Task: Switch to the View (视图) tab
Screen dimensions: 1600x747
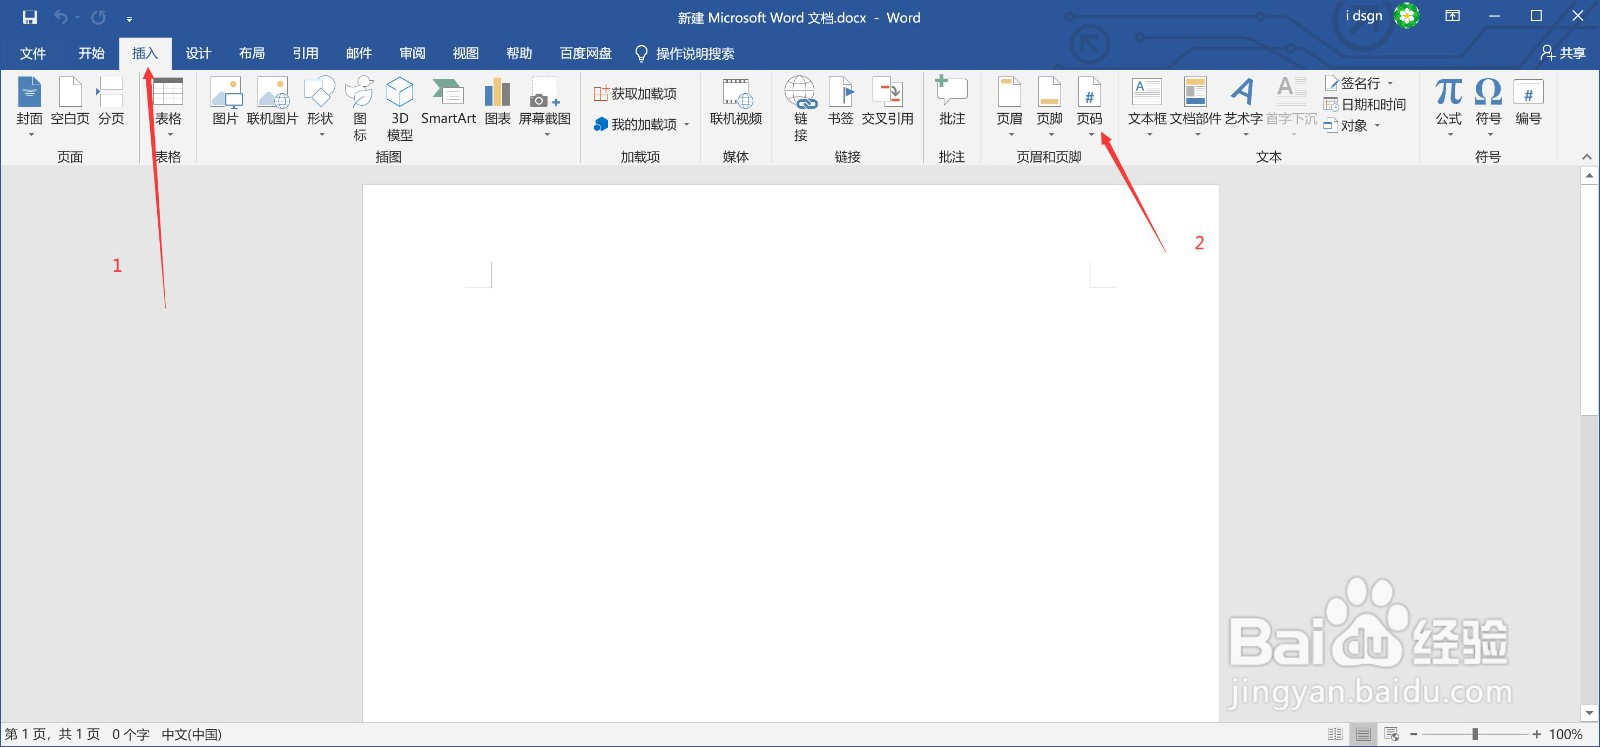Action: [466, 53]
